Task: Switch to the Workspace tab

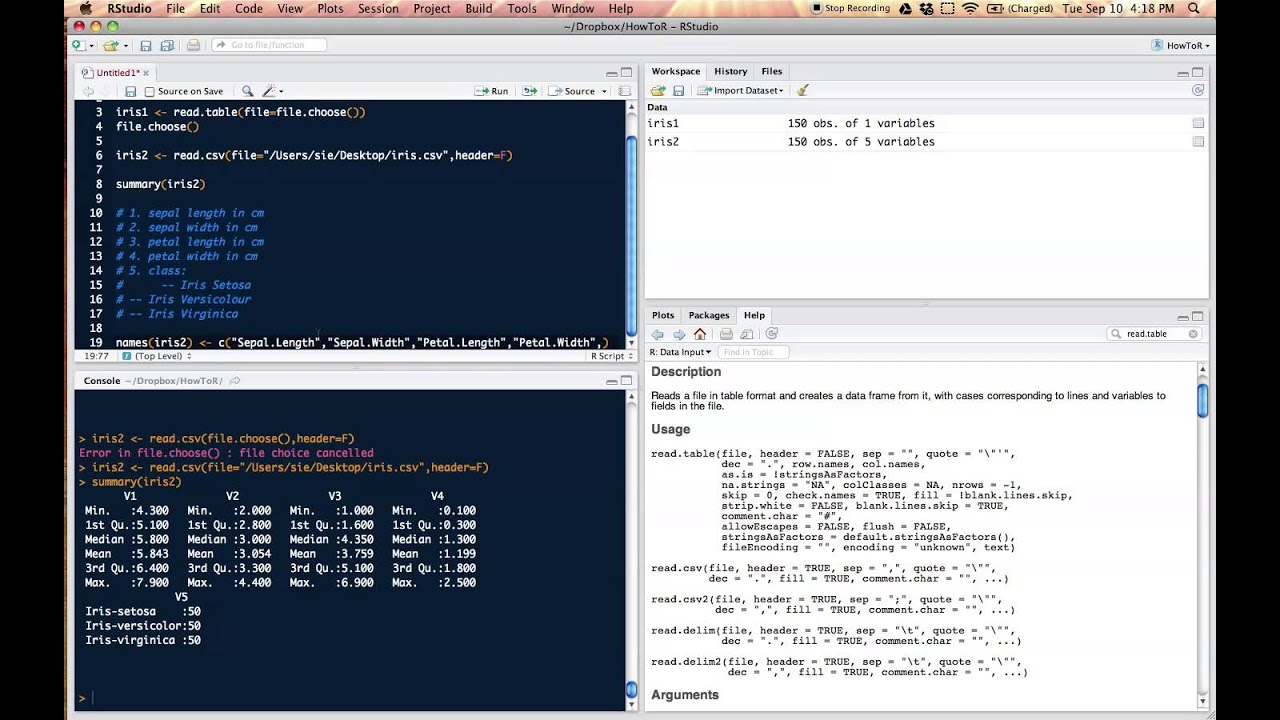Action: 676,72
